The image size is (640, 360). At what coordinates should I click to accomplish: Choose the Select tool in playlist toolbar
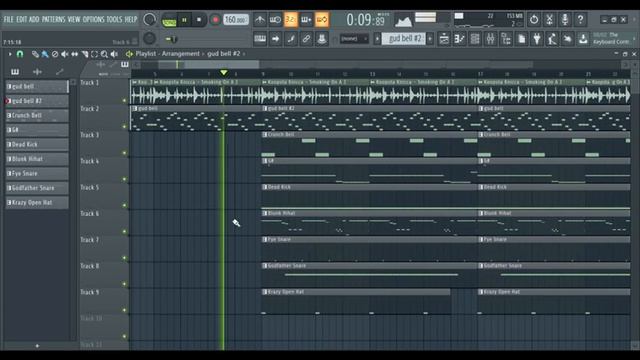(94, 54)
